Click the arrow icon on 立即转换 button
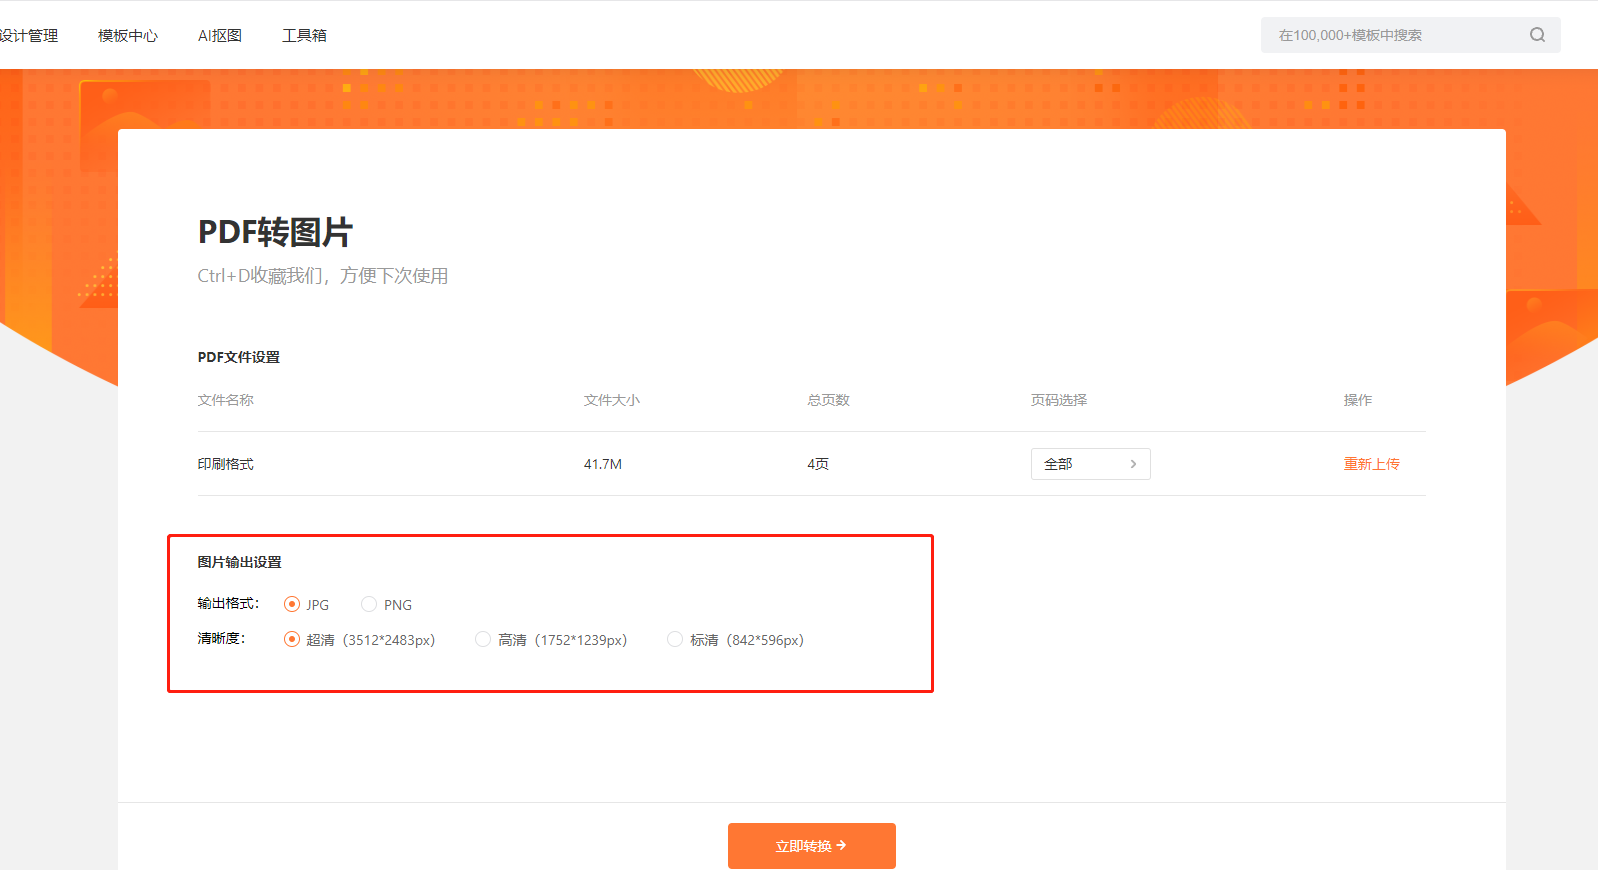The image size is (1598, 870). coord(841,845)
